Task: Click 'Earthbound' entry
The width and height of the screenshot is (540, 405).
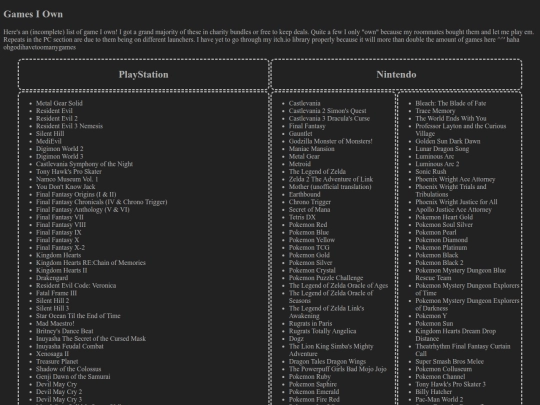Action: pyautogui.click(x=304, y=194)
